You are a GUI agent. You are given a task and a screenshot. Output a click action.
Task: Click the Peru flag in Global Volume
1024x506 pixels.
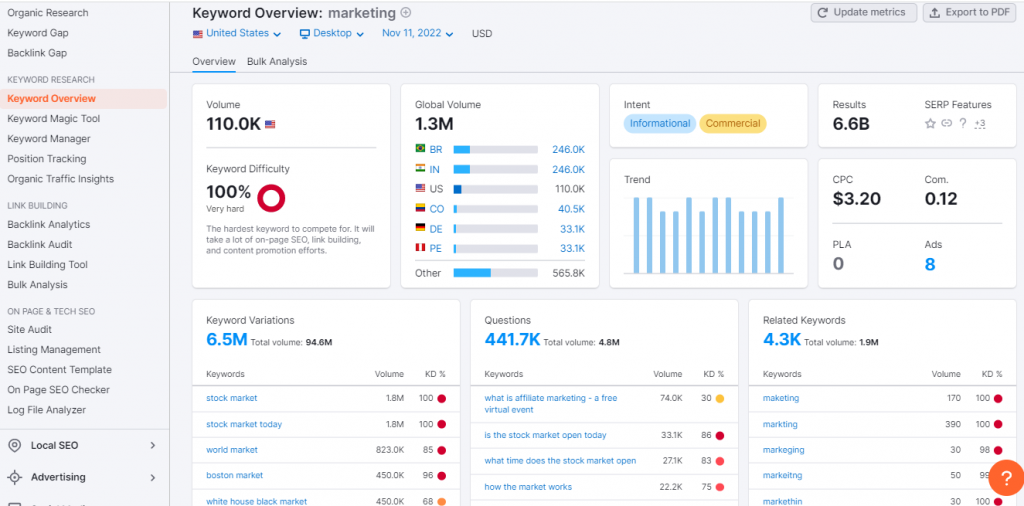[x=421, y=247]
